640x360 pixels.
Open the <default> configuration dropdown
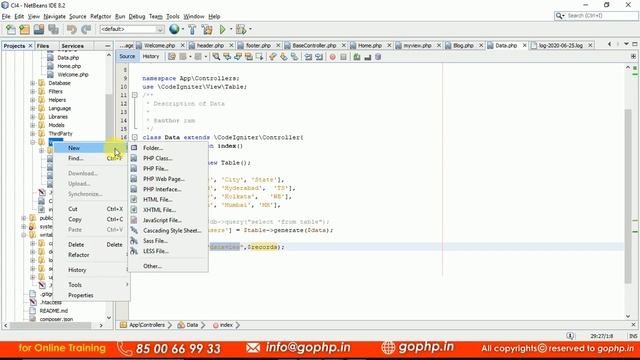point(132,29)
